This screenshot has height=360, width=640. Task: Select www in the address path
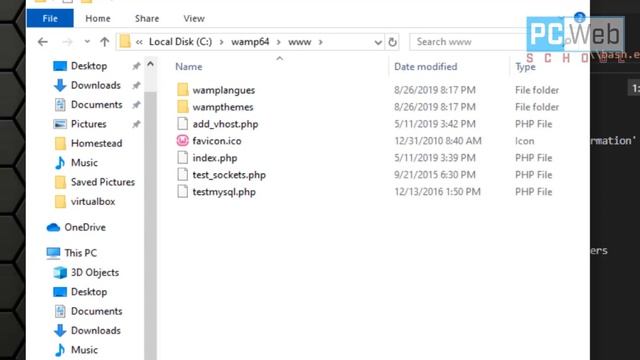point(300,42)
